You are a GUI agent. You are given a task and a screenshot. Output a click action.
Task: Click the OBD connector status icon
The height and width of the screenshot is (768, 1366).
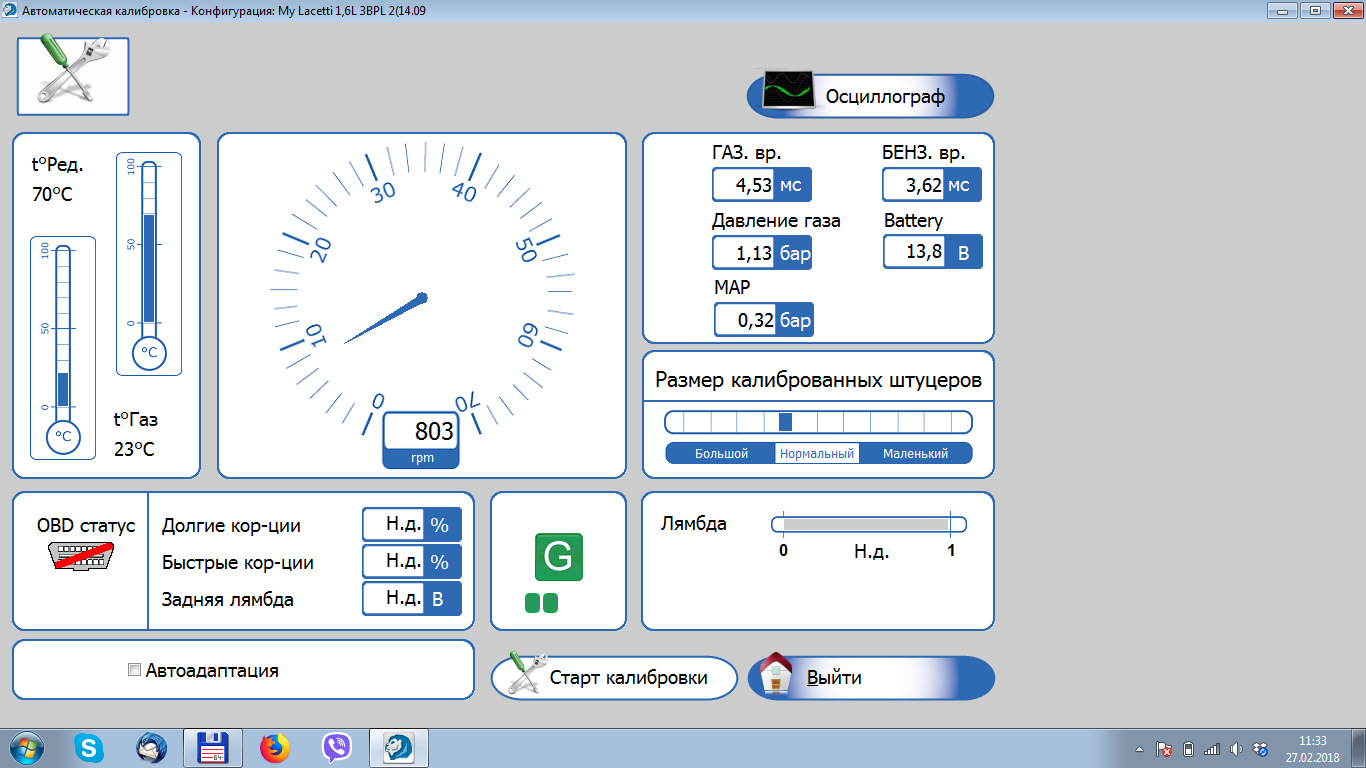pyautogui.click(x=82, y=556)
